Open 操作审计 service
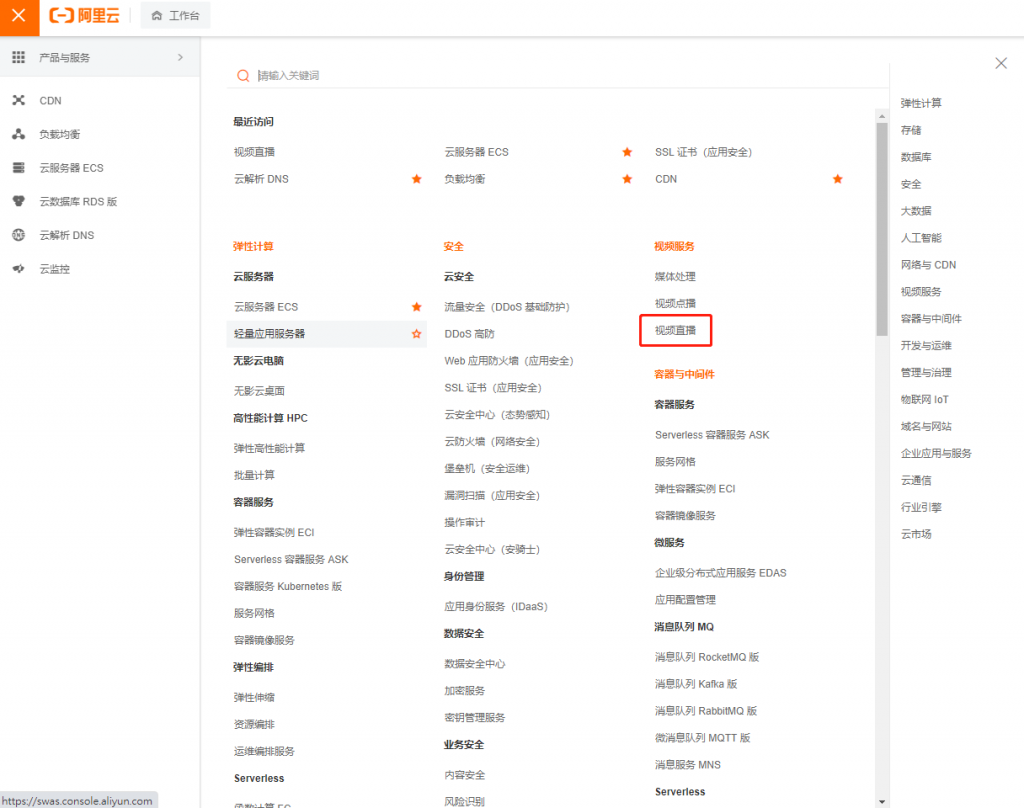The image size is (1024, 808). click(x=465, y=523)
